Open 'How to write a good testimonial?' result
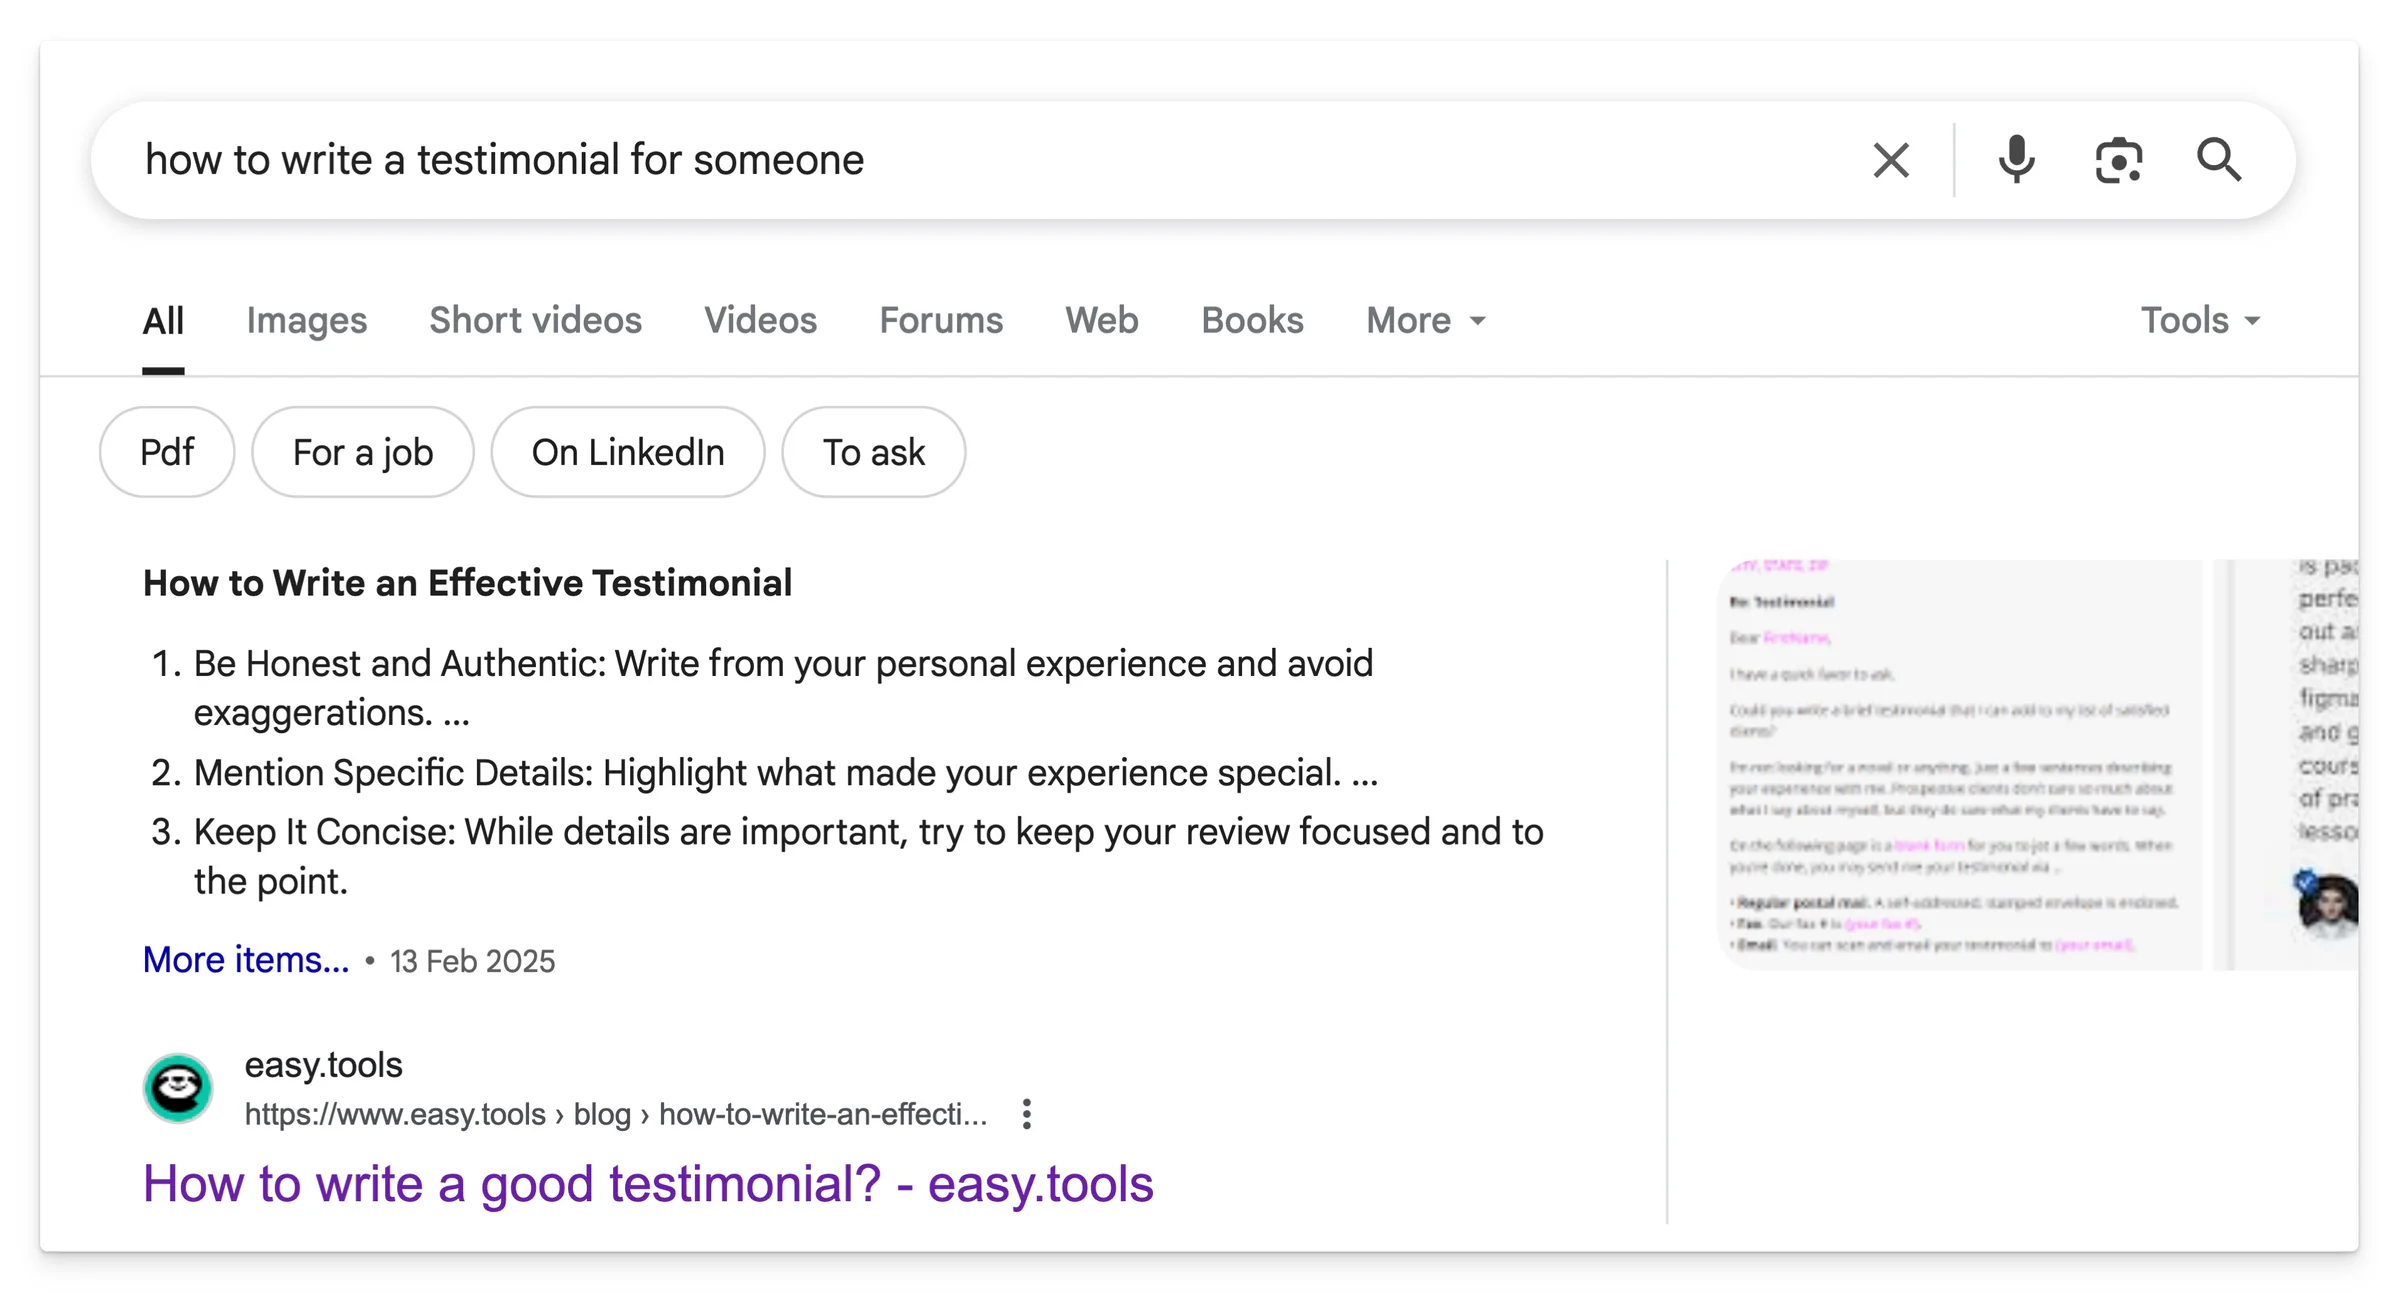 point(648,1184)
